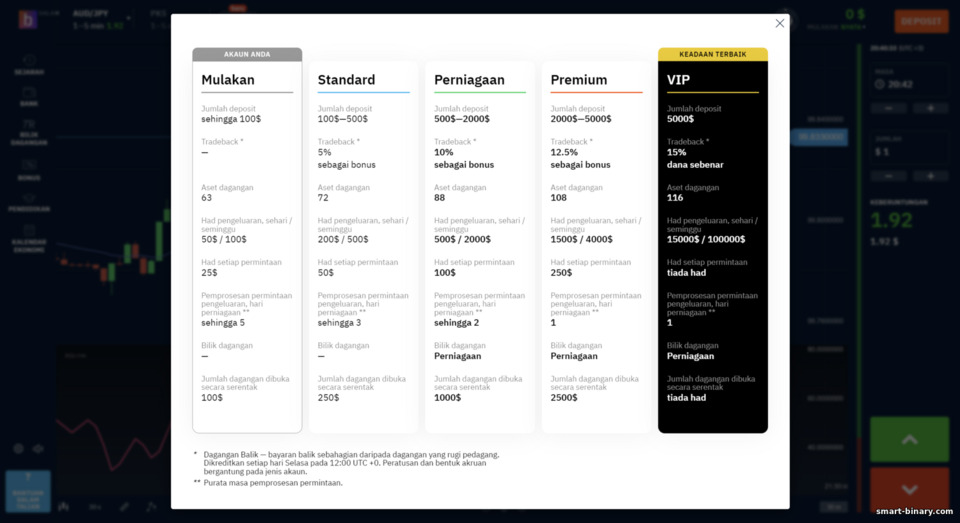The width and height of the screenshot is (960, 523).
Task: Open the blurred Kalendar Ekonomi sidebar icon
Action: point(29,239)
